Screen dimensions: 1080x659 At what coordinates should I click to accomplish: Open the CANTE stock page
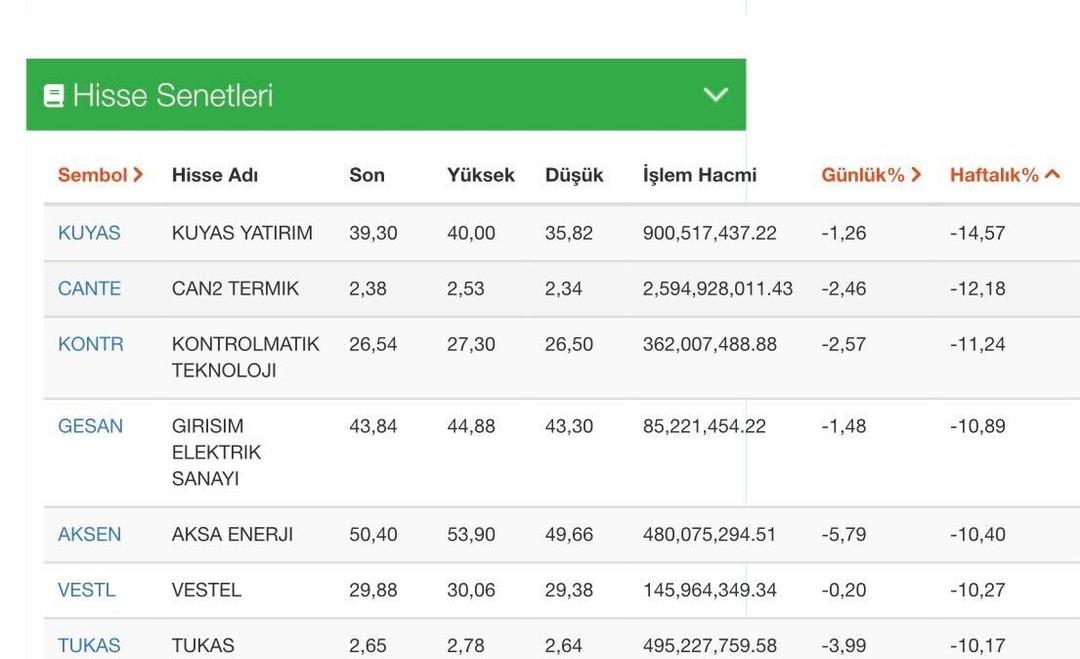click(89, 288)
